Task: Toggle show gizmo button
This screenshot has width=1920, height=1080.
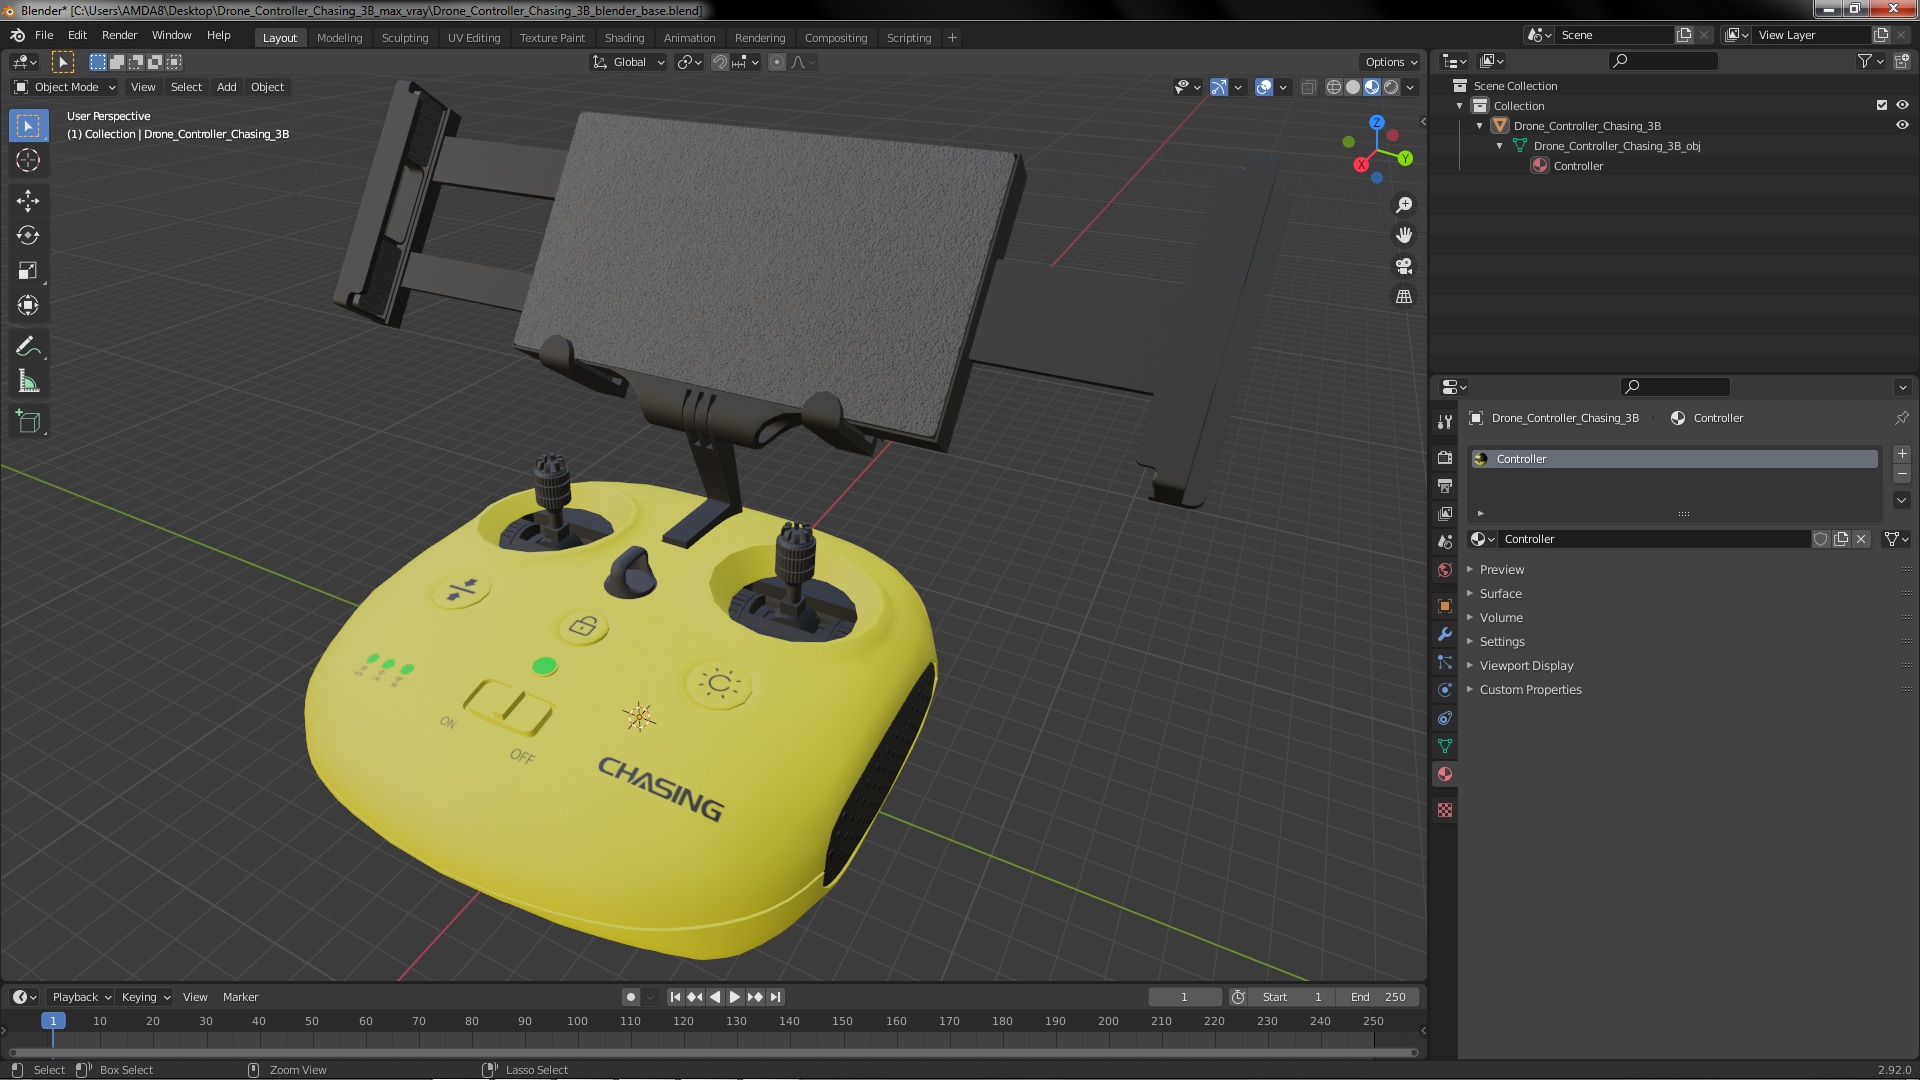Action: tap(1219, 87)
